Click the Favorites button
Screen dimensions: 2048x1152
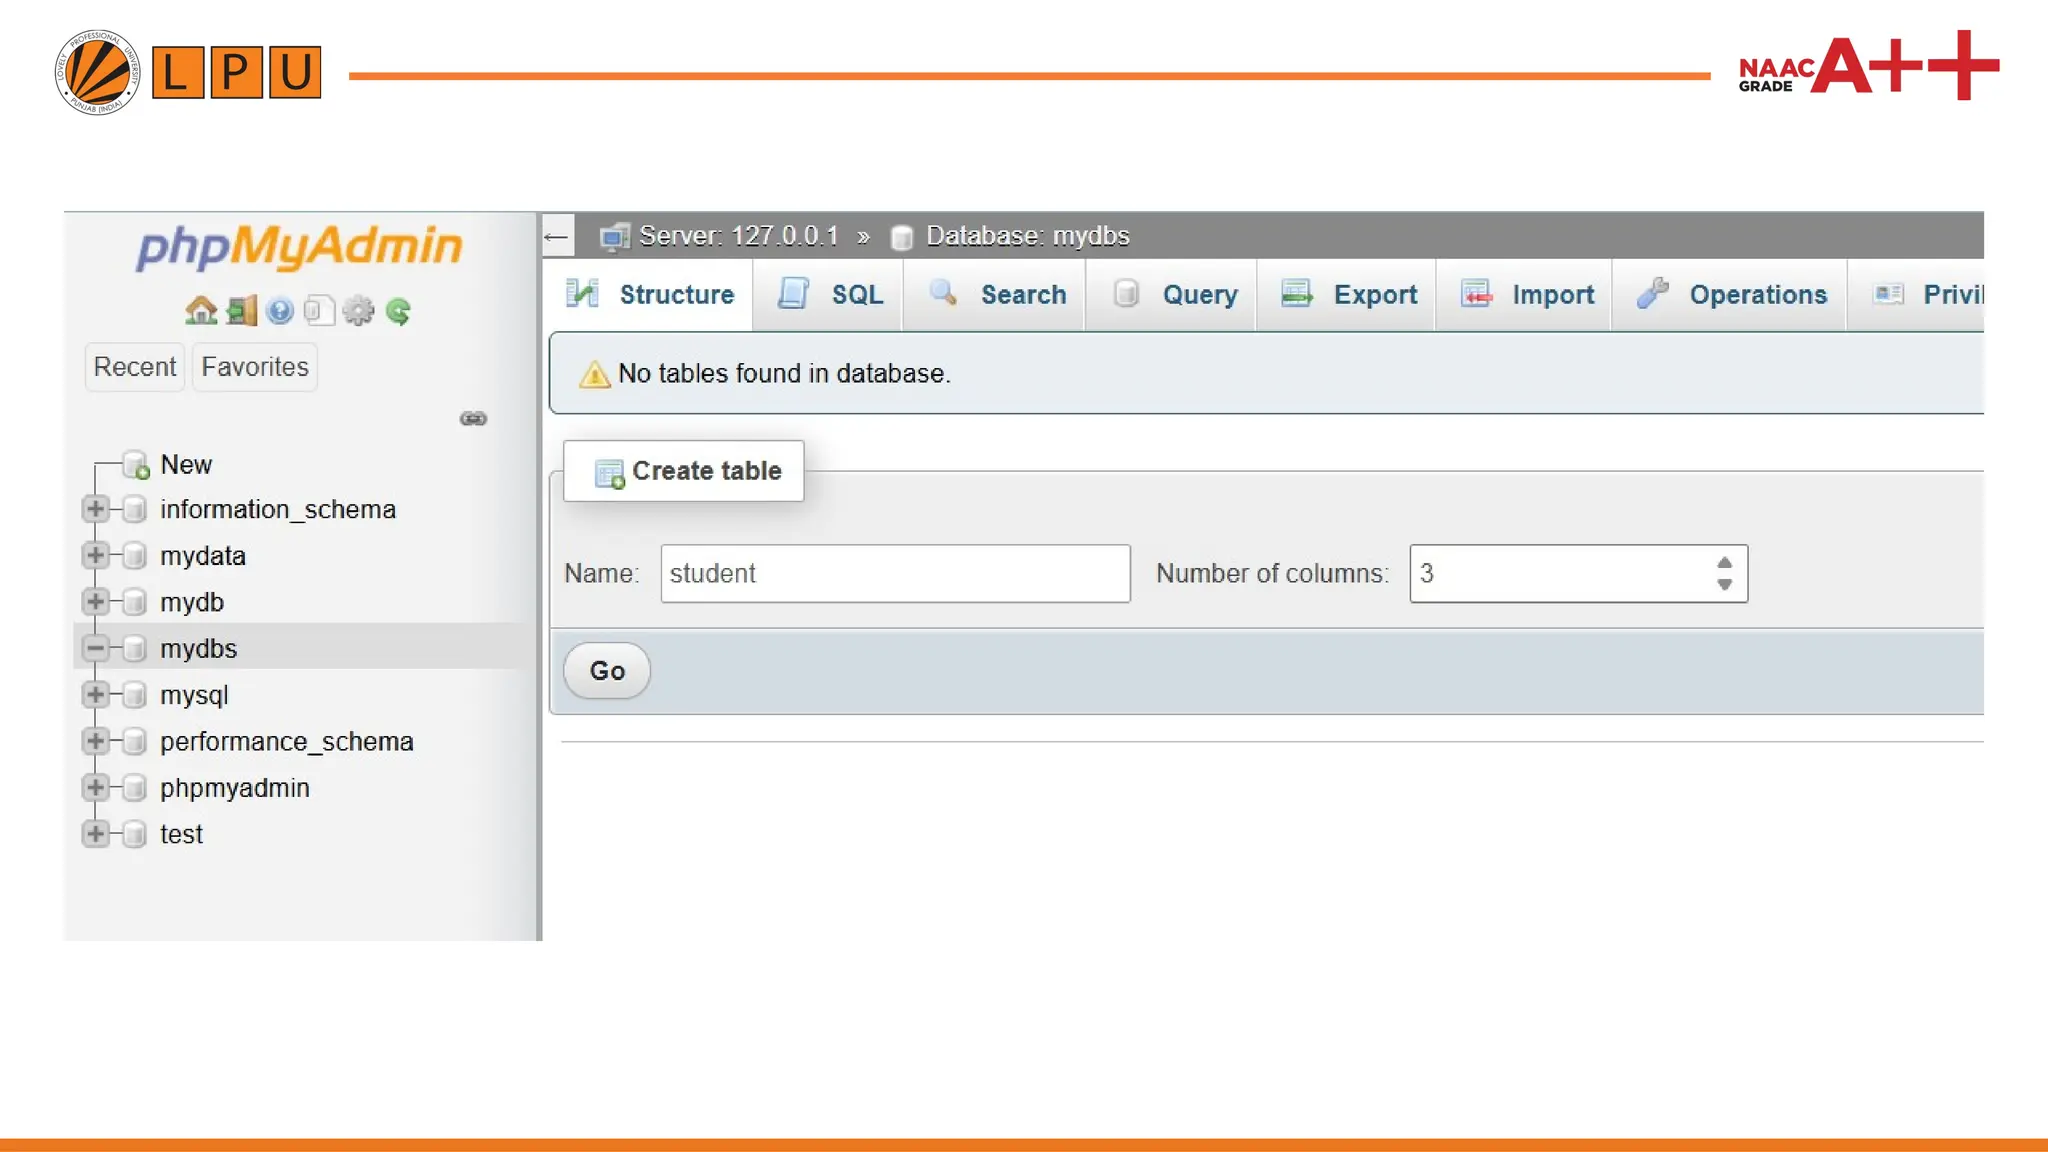click(255, 367)
